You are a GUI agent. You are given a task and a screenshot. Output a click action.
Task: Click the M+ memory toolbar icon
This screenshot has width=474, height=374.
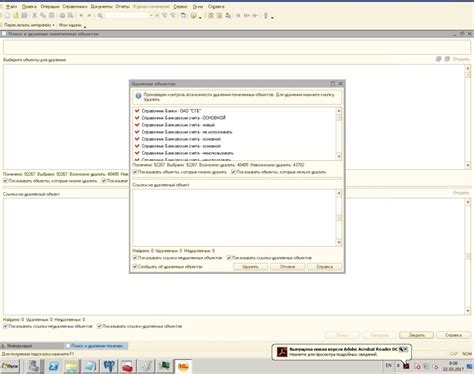click(x=247, y=15)
